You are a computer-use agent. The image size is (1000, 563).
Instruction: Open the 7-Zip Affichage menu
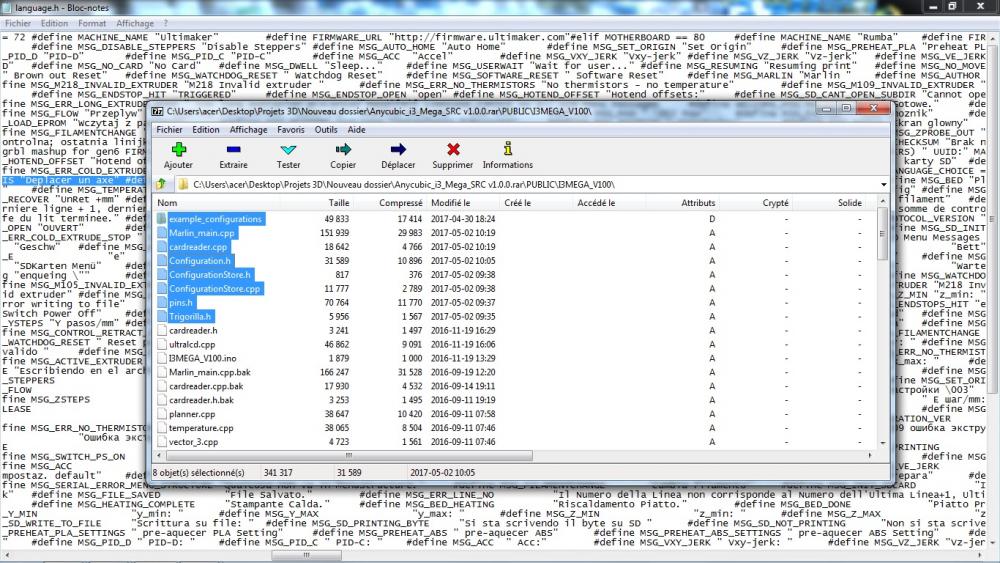249,129
